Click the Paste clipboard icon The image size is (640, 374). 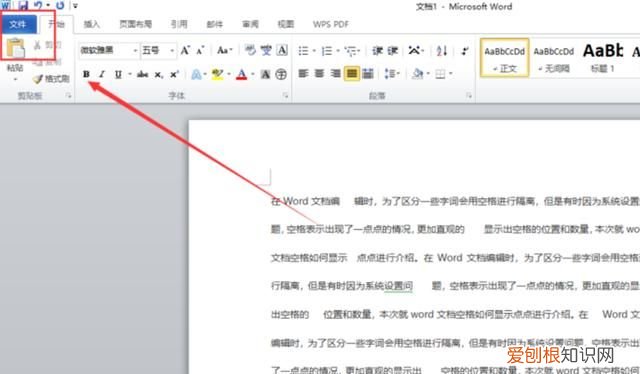click(x=15, y=48)
